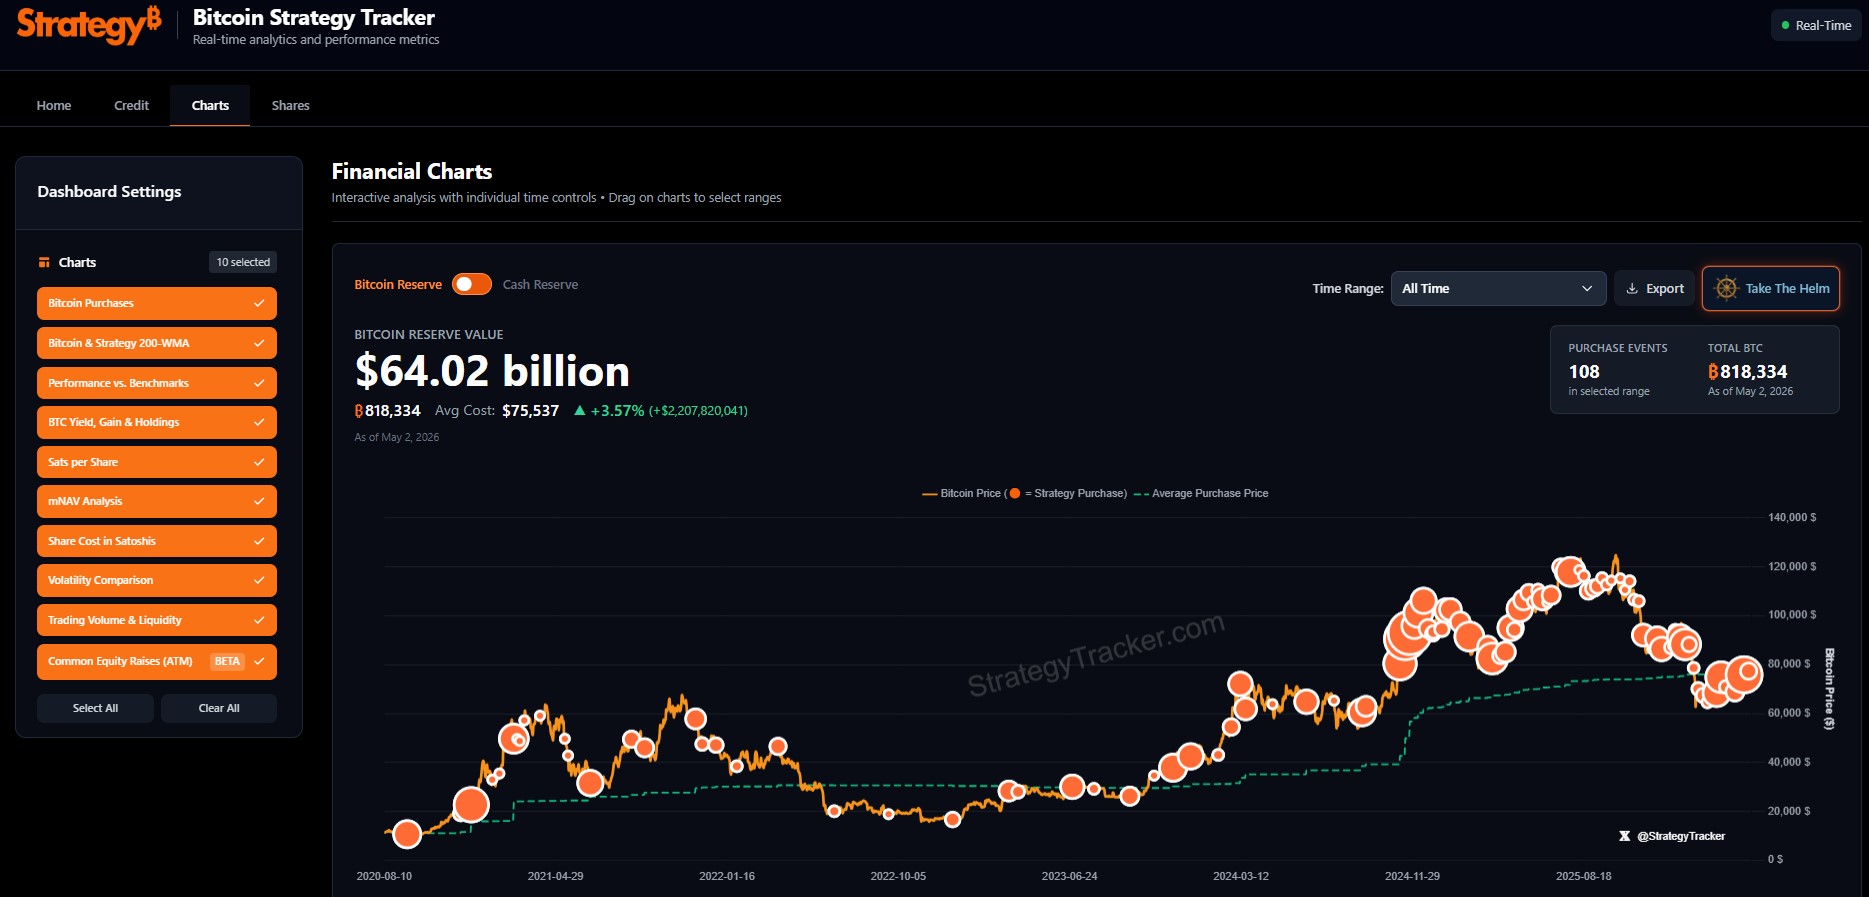This screenshot has width=1869, height=897.
Task: Toggle BTC Yield, Gain & Holdings chart
Action: tap(157, 422)
